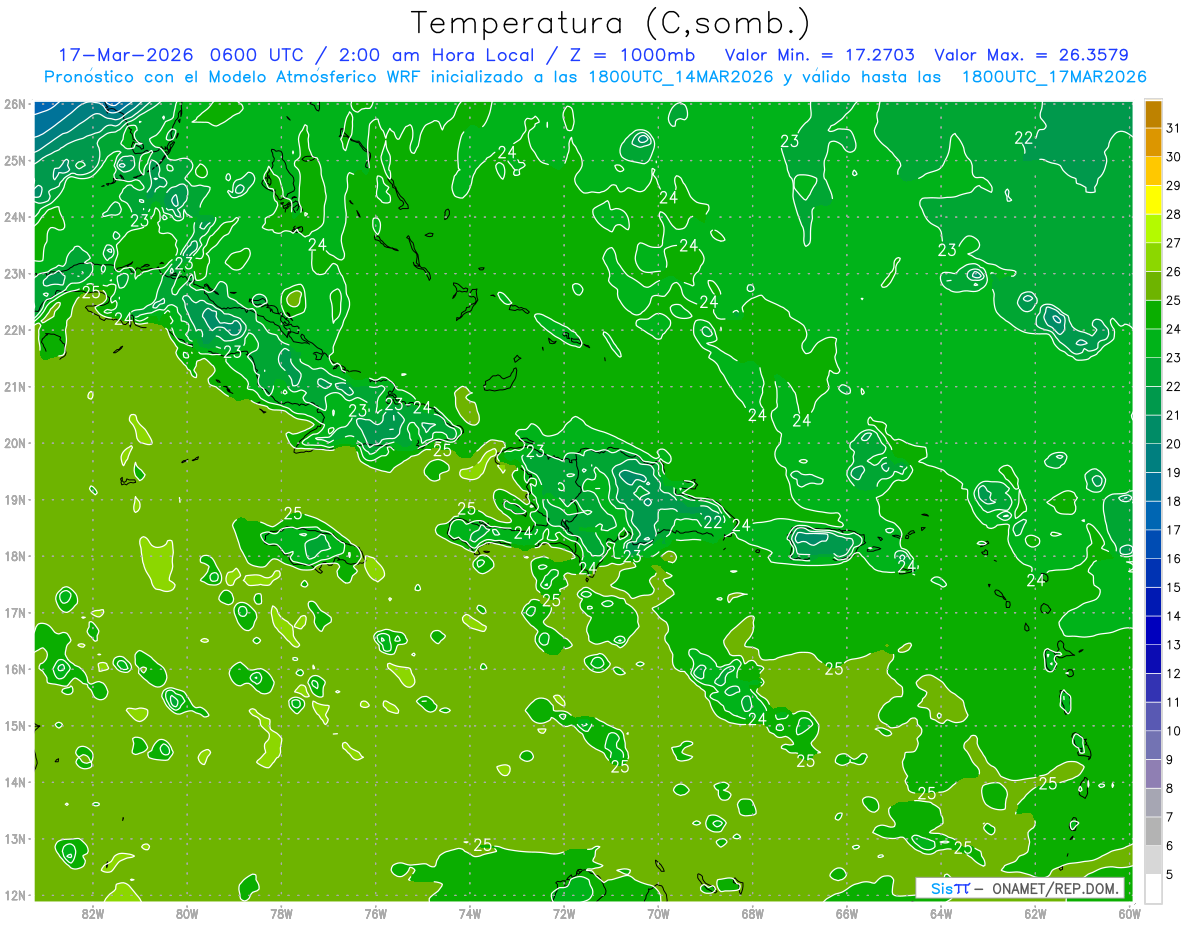
Task: Click longitude axis label '82W'
Action: pos(92,913)
